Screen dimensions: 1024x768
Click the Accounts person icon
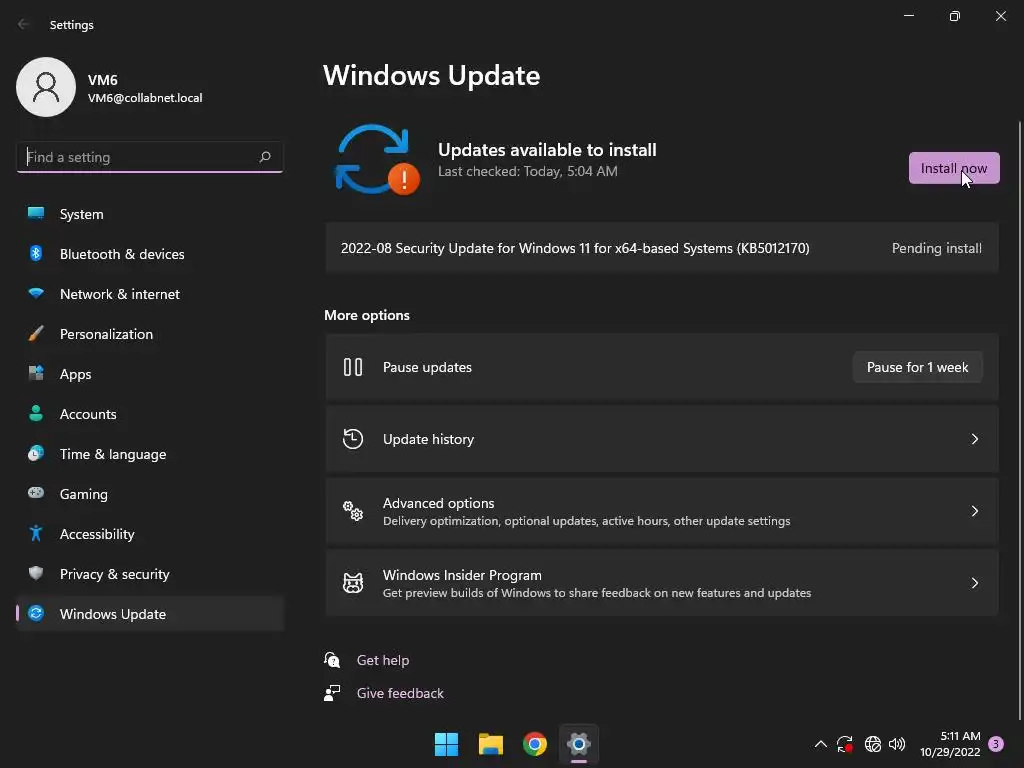tap(36, 413)
